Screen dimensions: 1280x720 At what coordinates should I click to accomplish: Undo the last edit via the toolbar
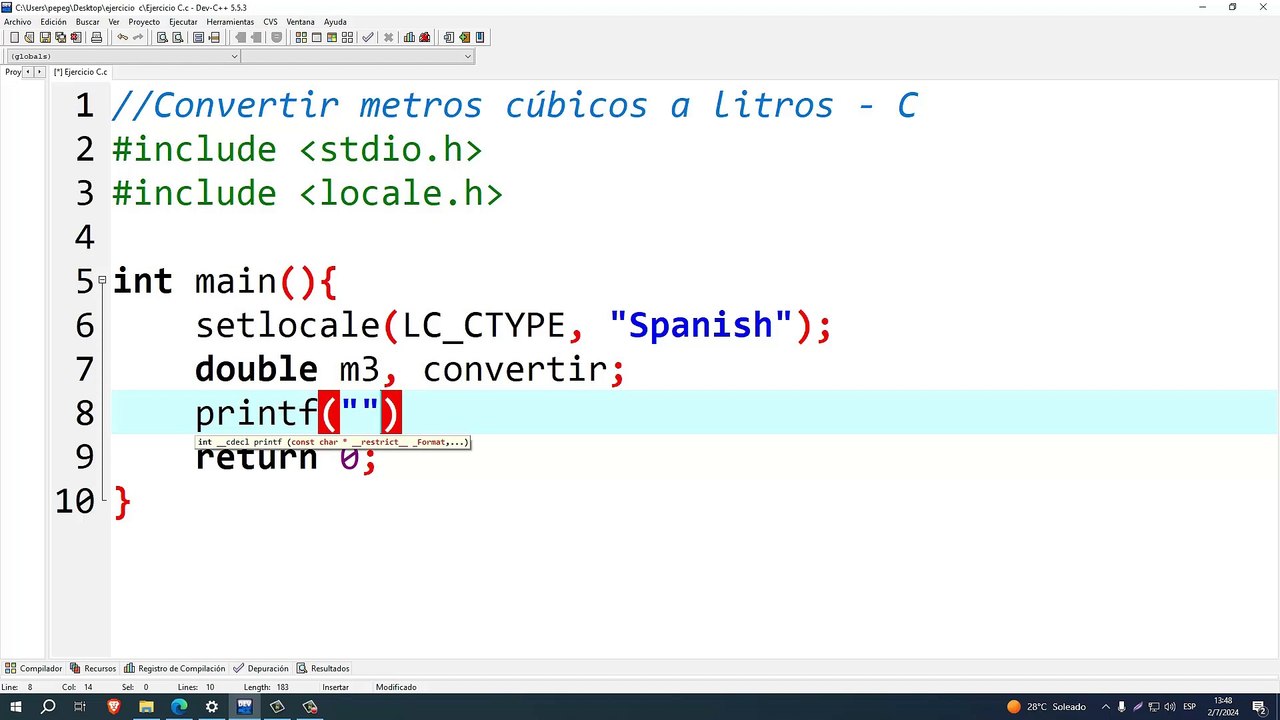(x=122, y=38)
